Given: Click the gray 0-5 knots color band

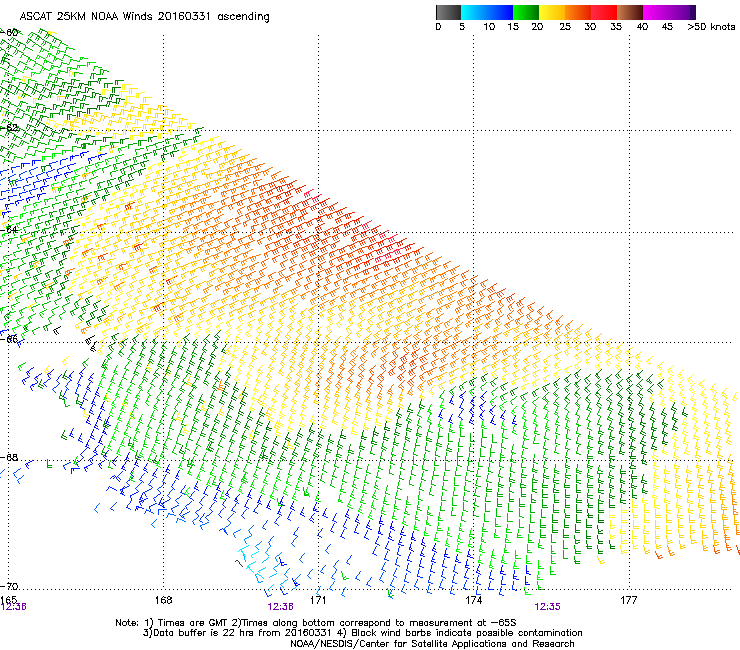Looking at the screenshot, I should [x=448, y=12].
